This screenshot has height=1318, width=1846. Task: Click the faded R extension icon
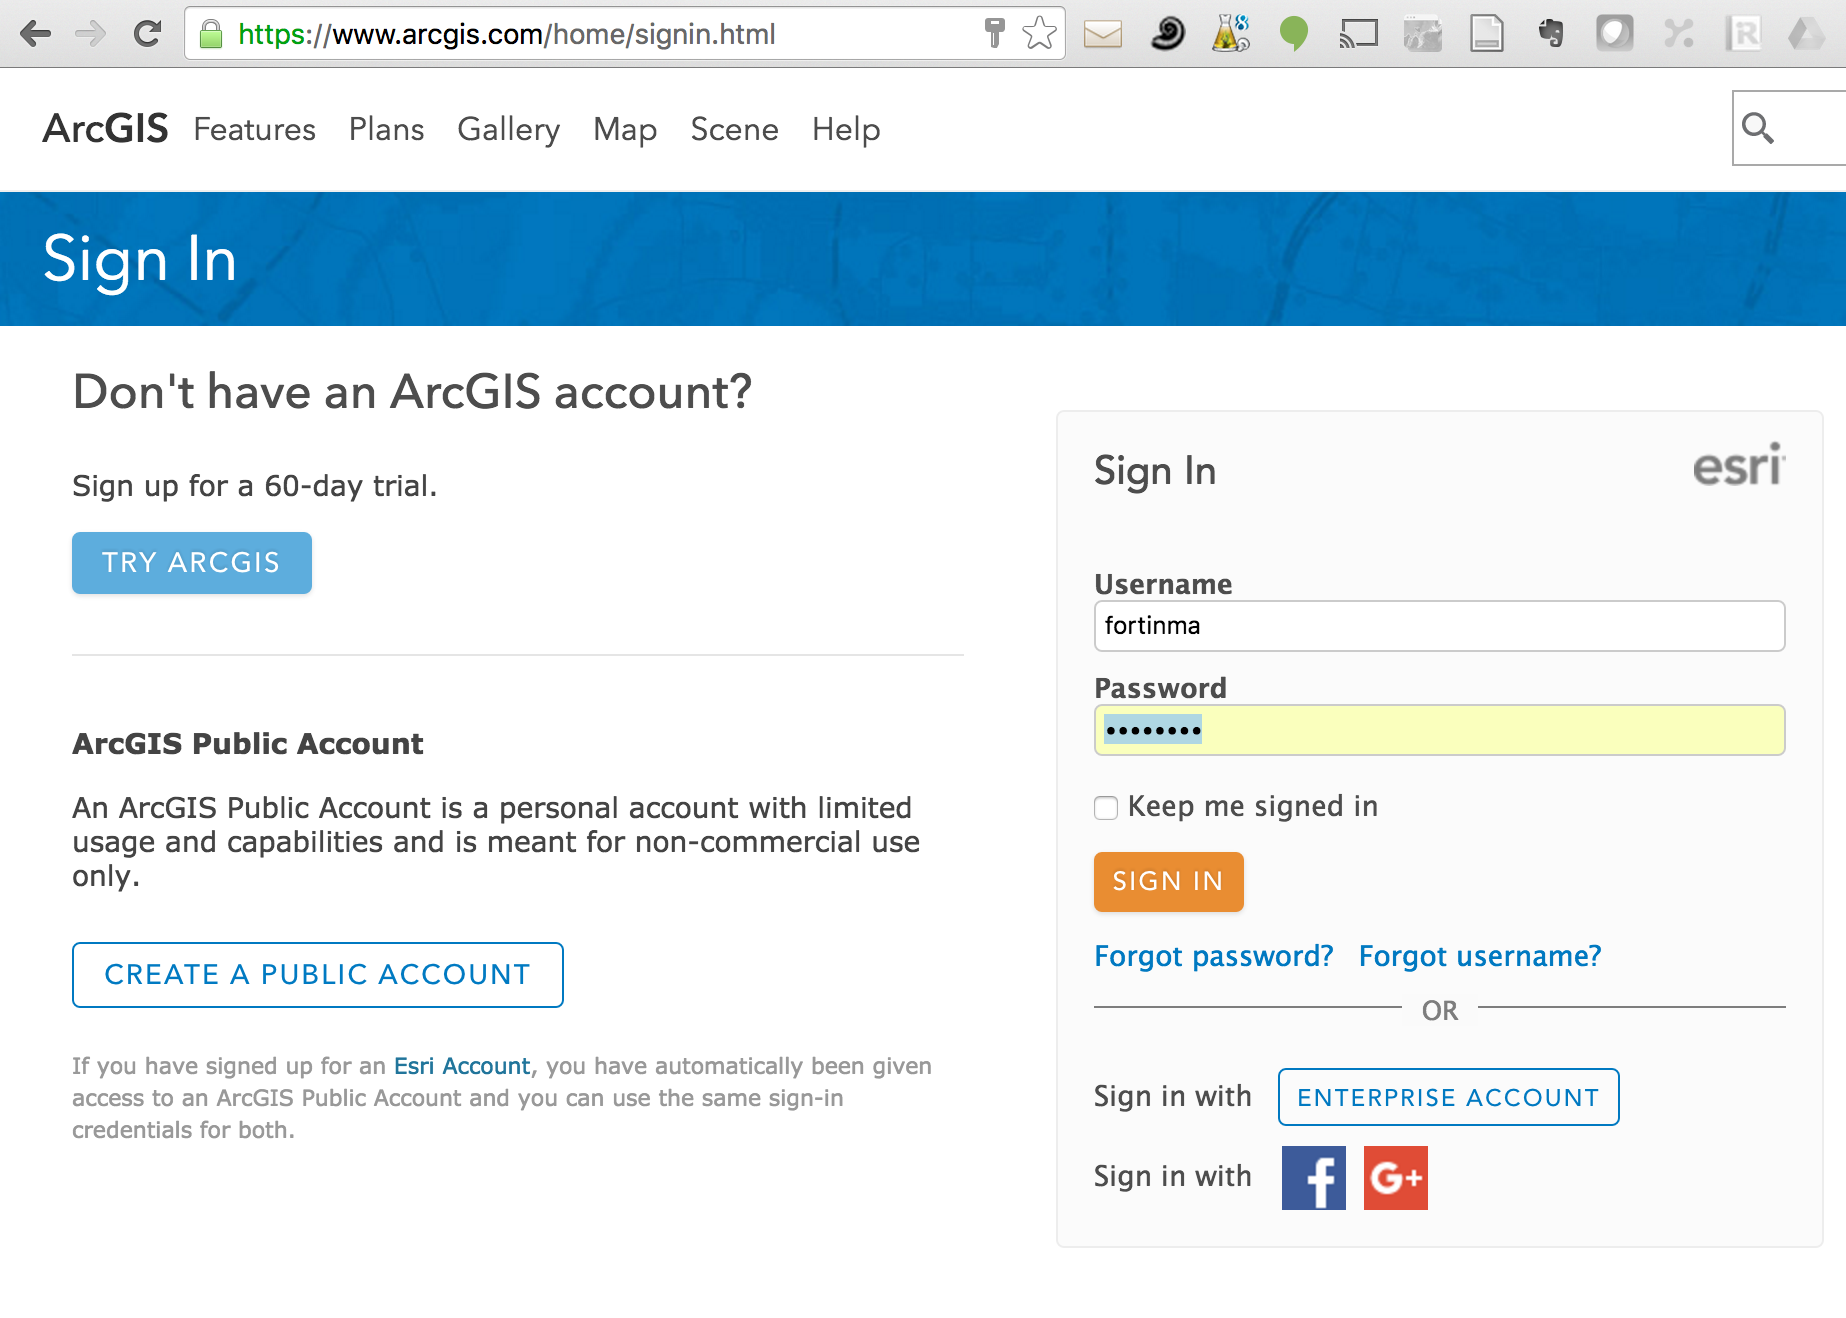point(1743,34)
